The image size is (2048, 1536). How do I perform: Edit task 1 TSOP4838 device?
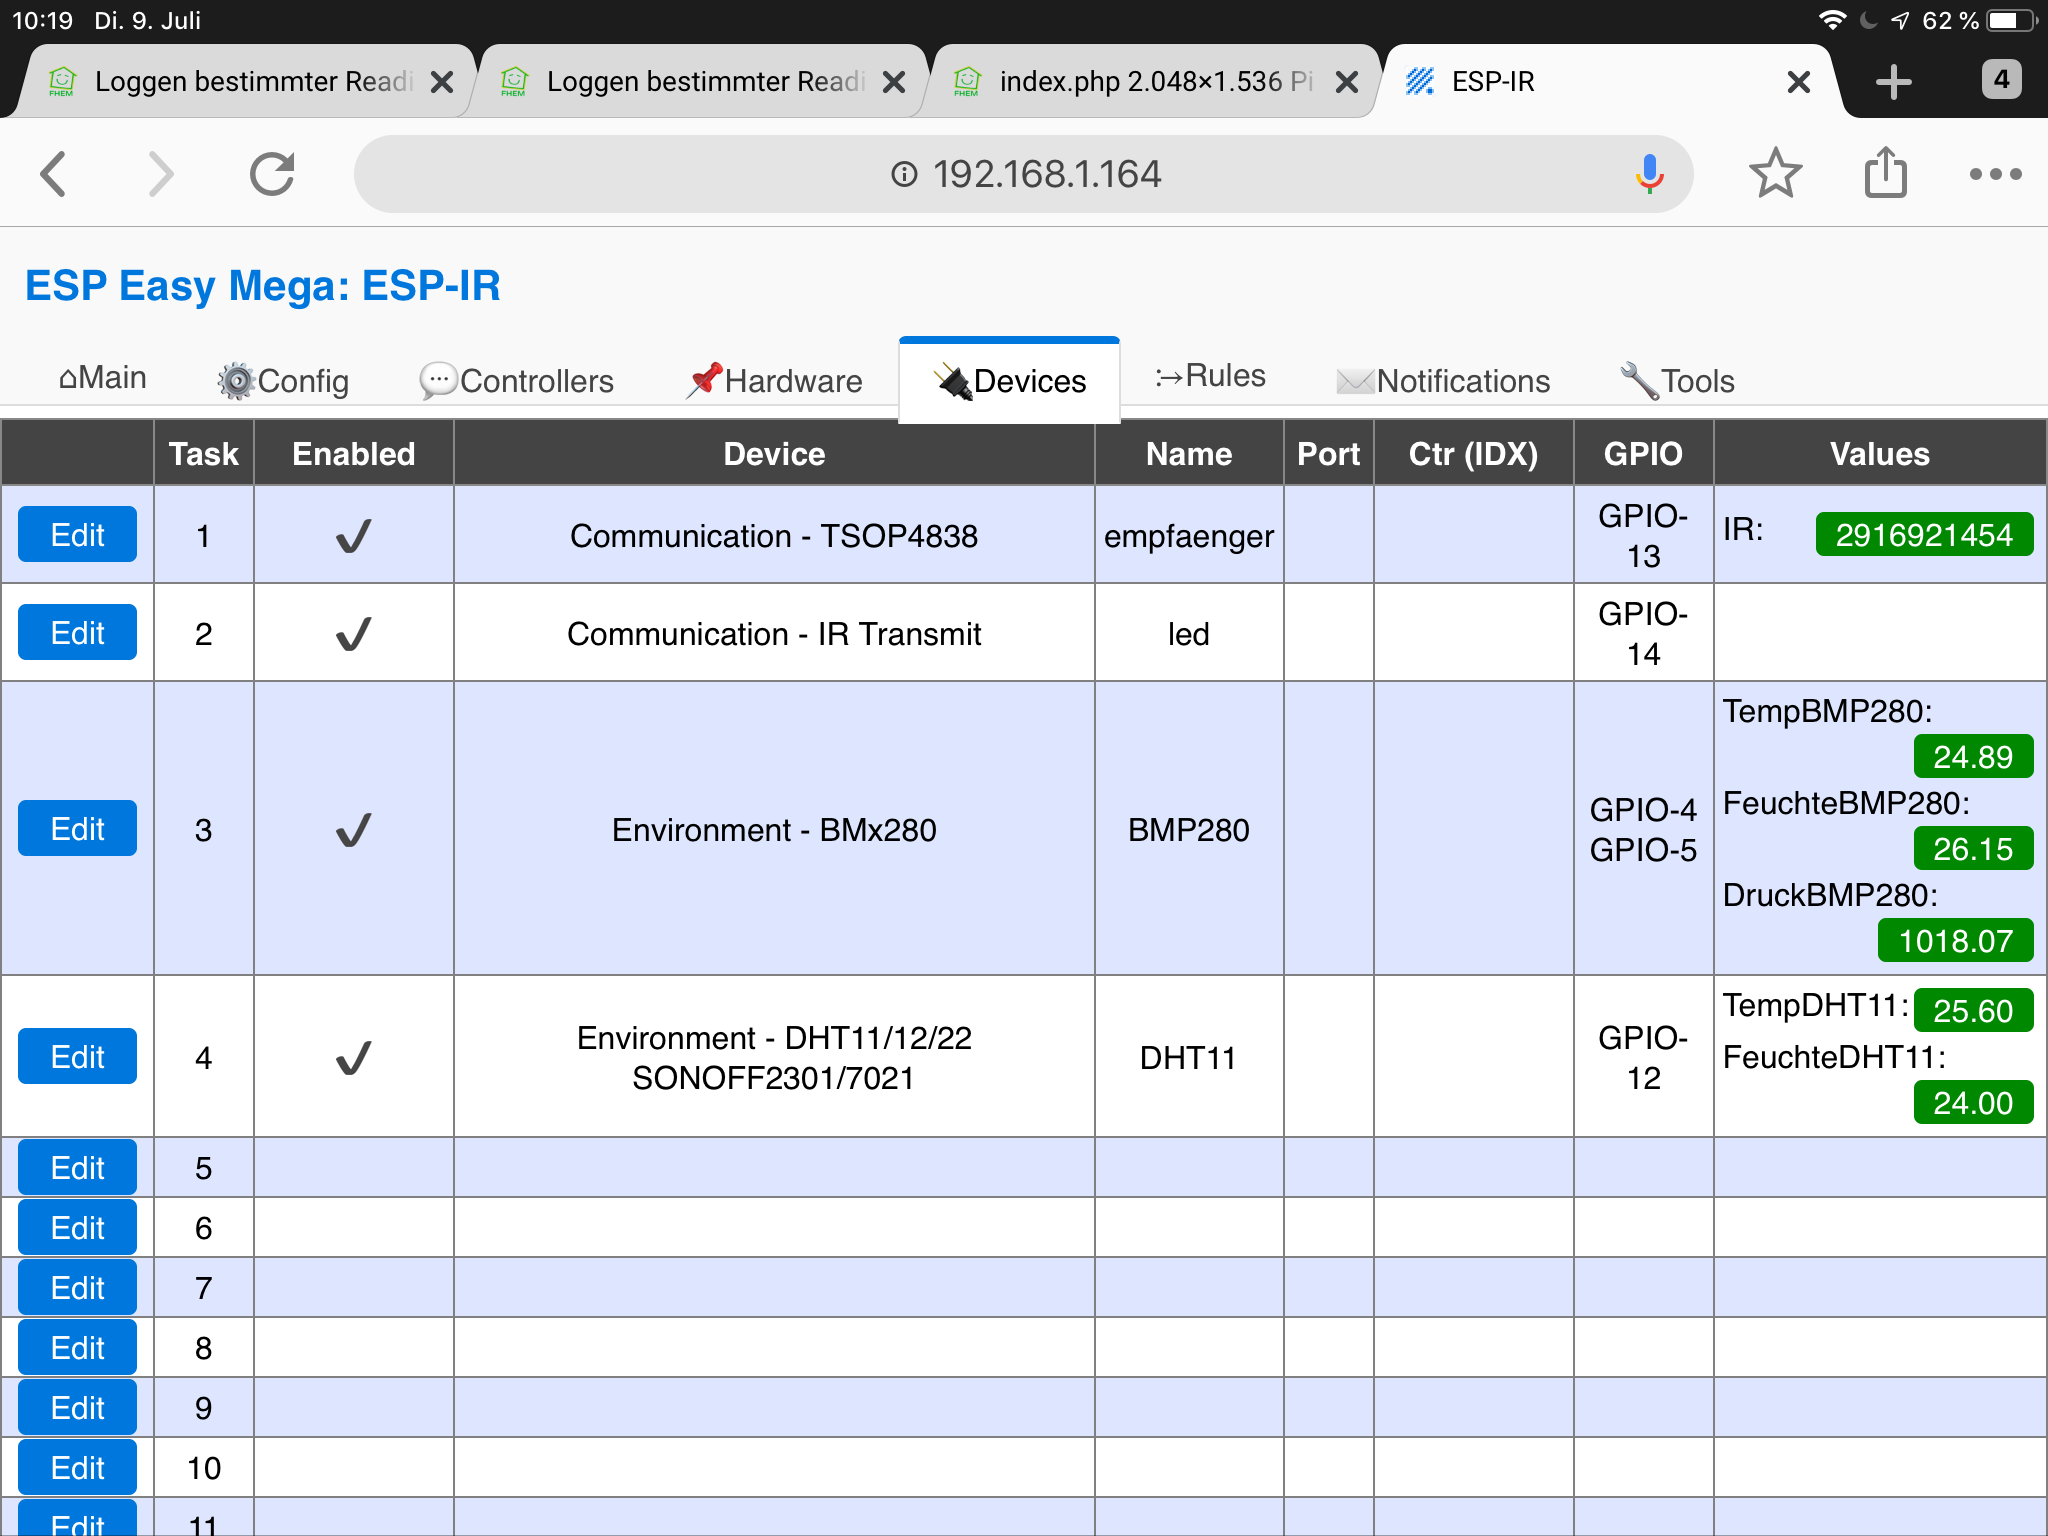(77, 535)
